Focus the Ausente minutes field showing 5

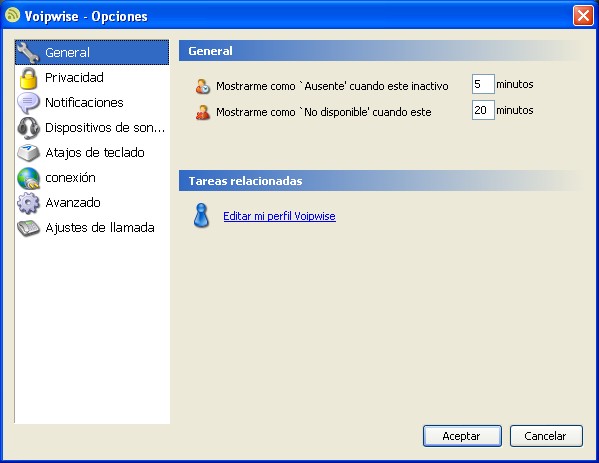click(483, 84)
